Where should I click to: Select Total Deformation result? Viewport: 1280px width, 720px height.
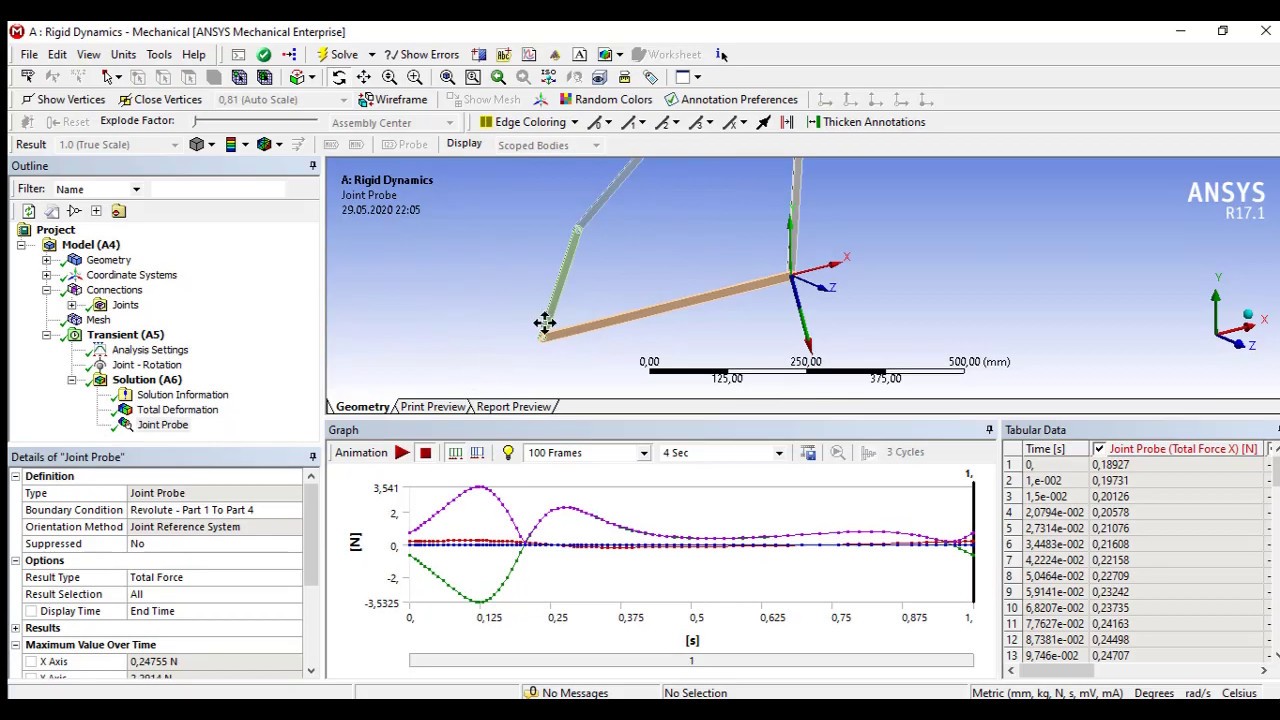[x=177, y=410]
